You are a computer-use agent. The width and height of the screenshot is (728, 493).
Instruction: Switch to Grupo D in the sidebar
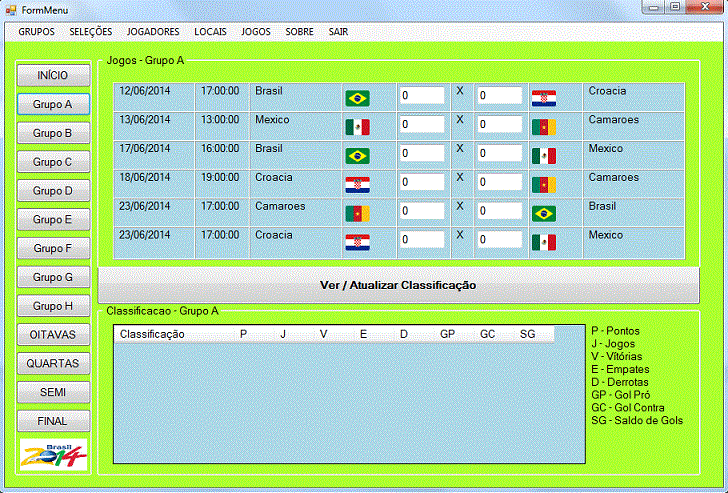pyautogui.click(x=53, y=190)
